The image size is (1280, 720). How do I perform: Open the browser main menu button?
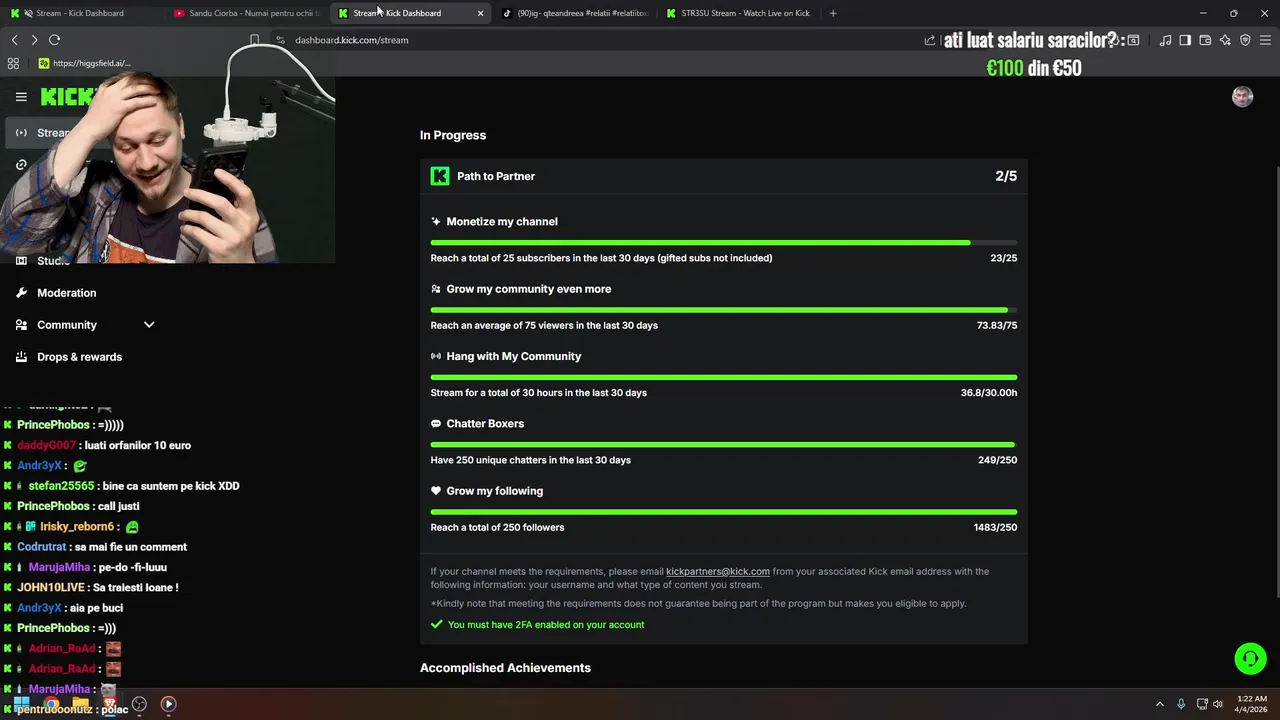point(1265,40)
